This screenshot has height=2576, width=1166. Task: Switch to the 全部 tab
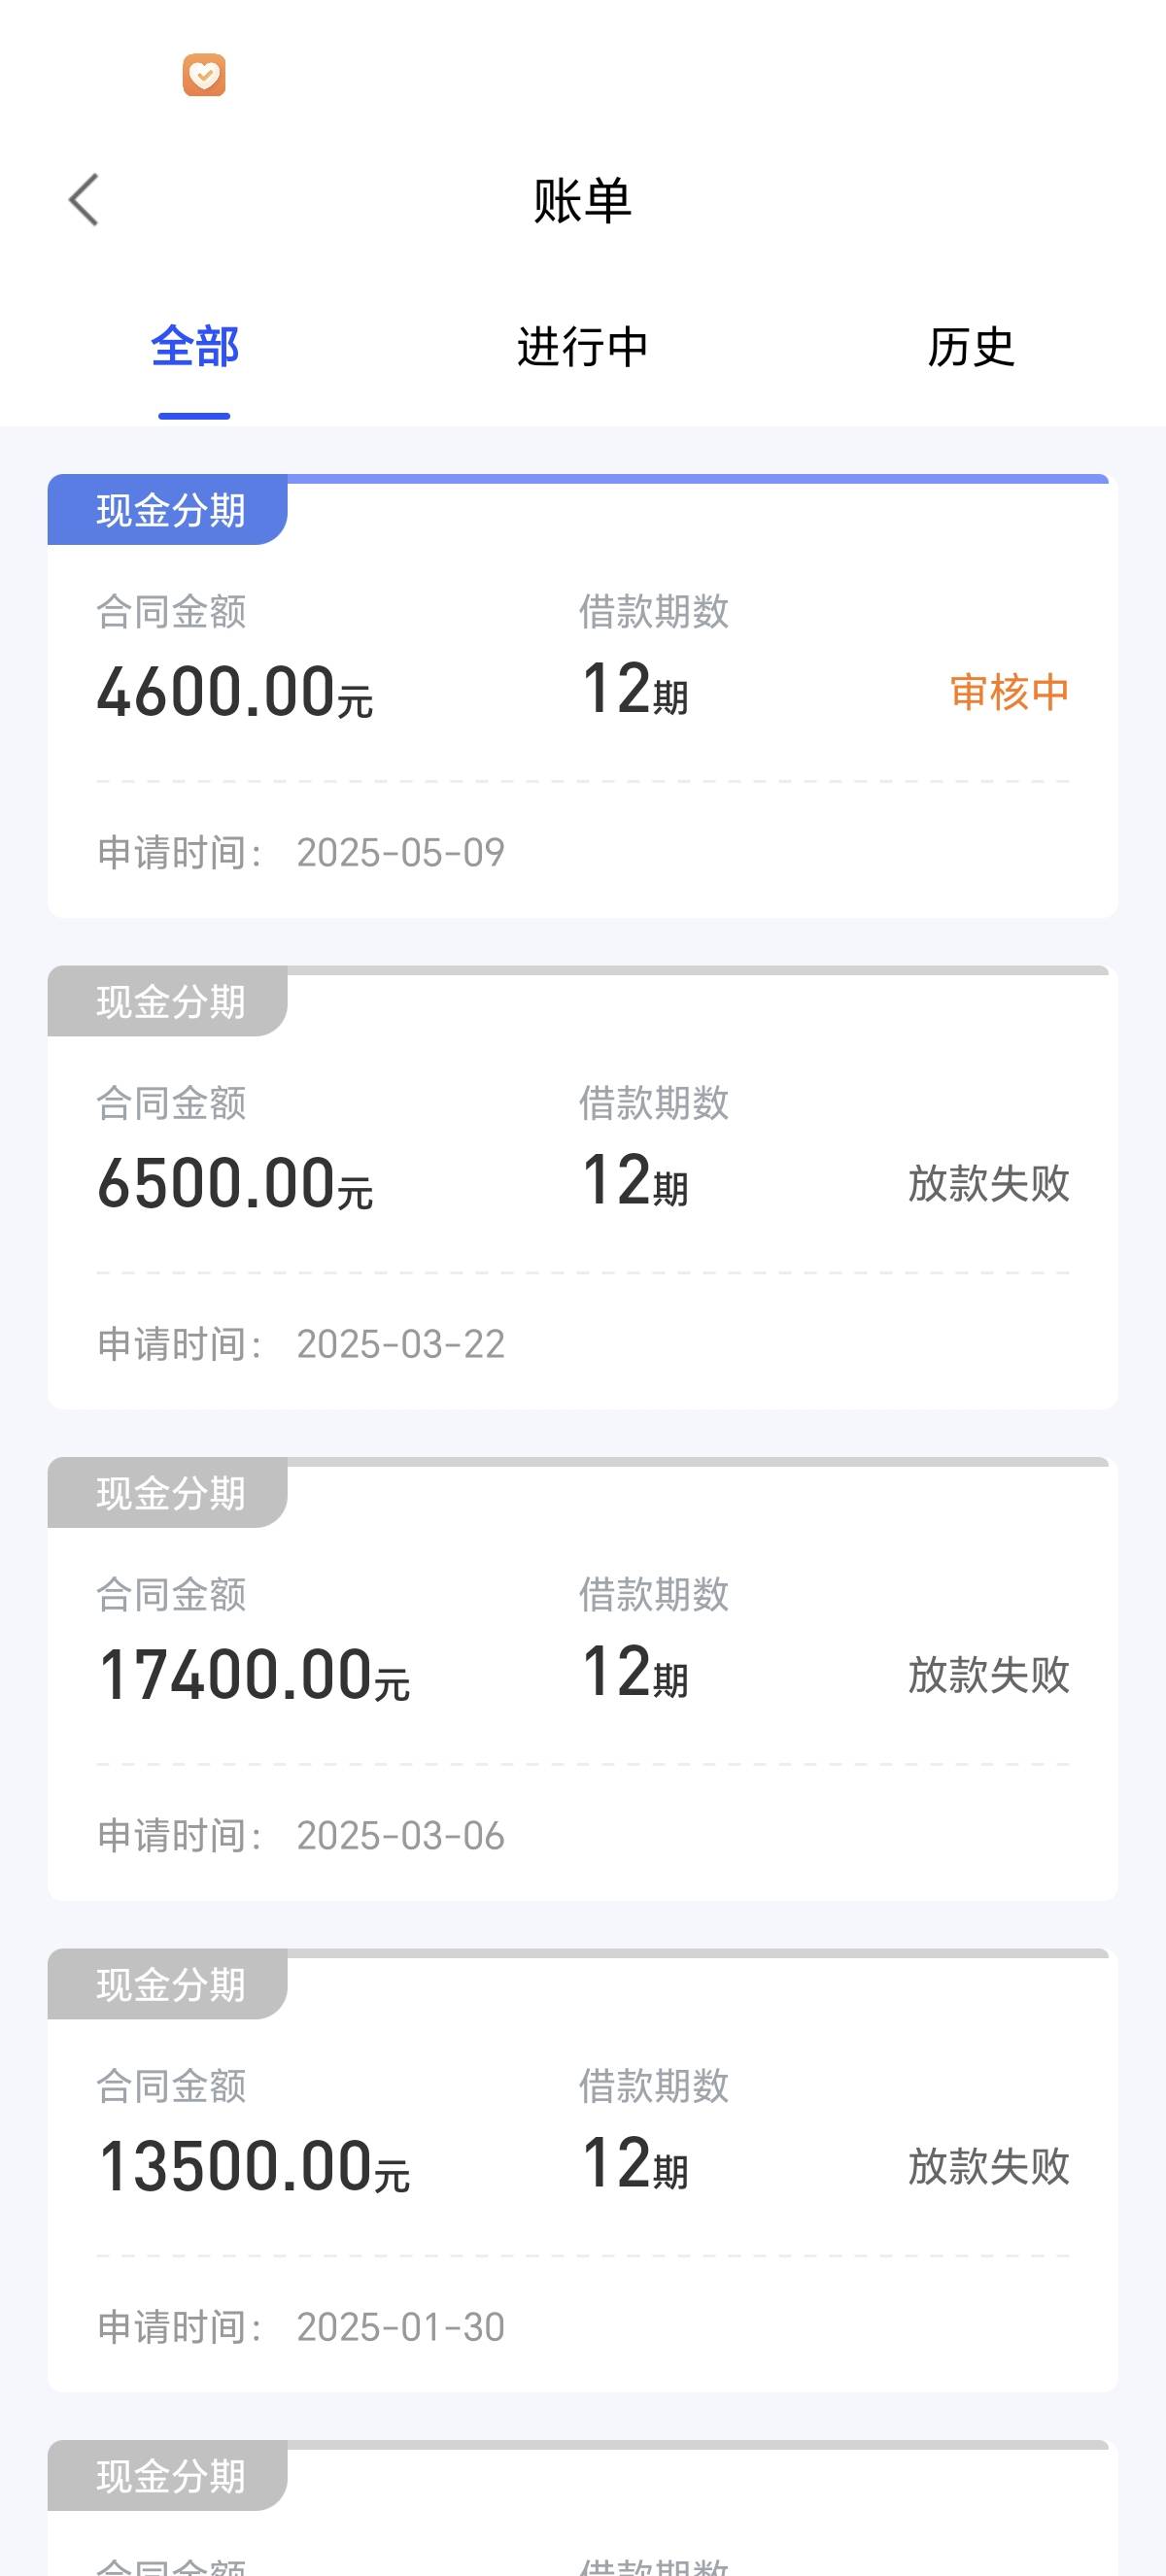tap(194, 348)
